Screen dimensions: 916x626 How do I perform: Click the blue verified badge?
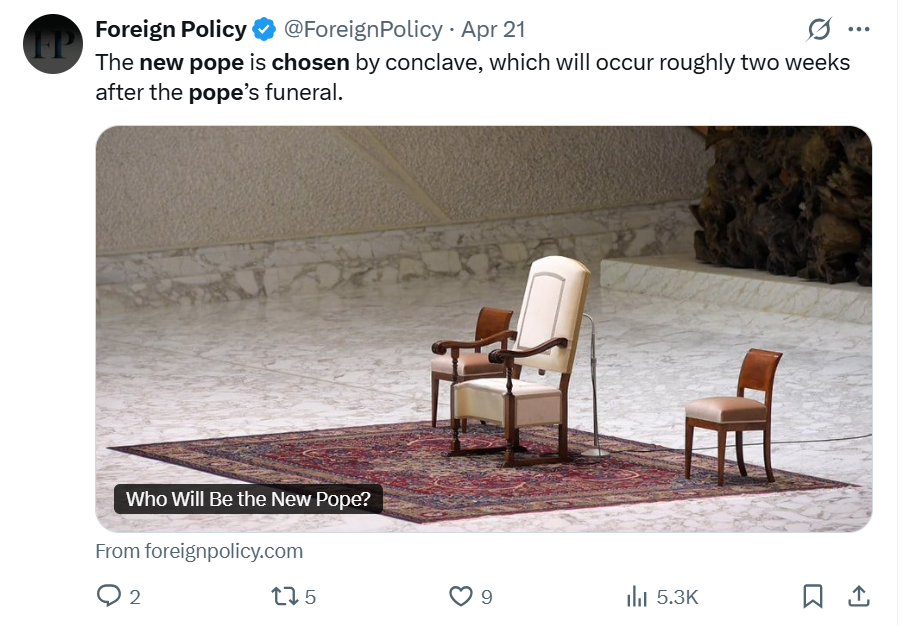click(x=264, y=29)
